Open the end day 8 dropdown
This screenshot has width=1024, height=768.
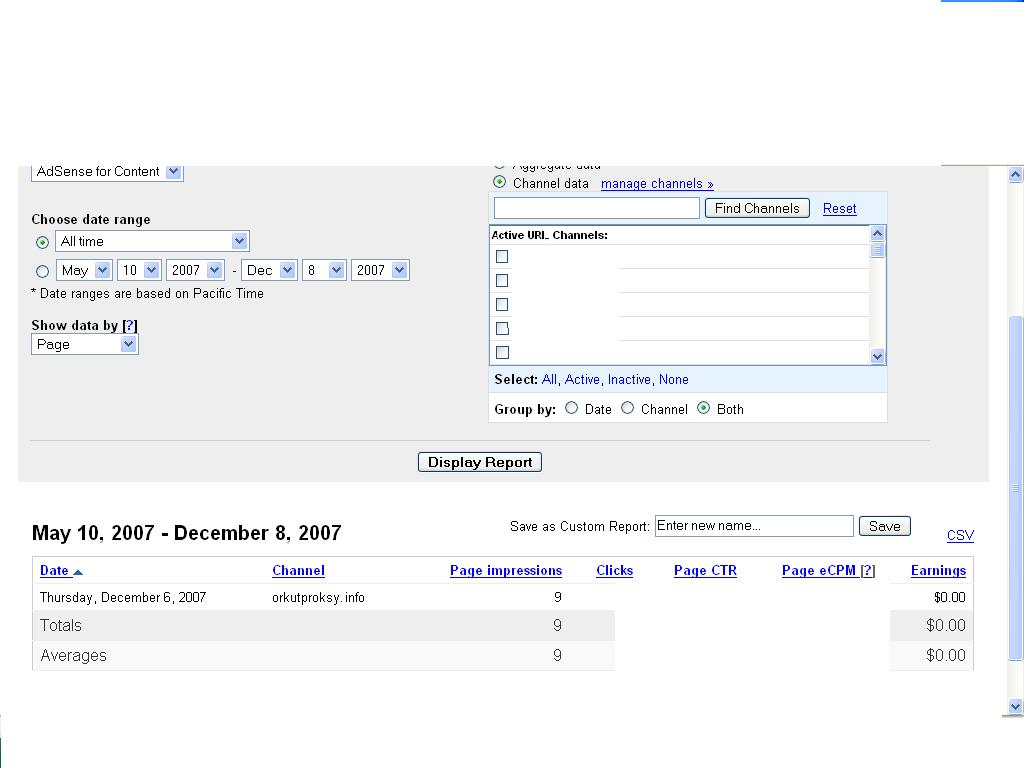click(x=324, y=270)
